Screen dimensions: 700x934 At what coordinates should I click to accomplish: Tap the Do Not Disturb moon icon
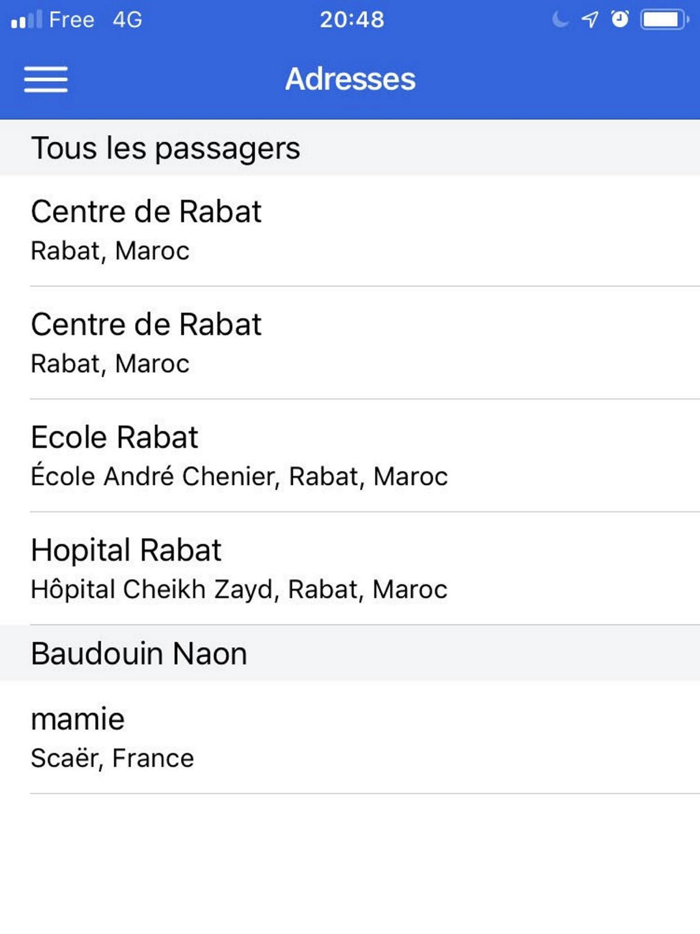click(x=561, y=20)
